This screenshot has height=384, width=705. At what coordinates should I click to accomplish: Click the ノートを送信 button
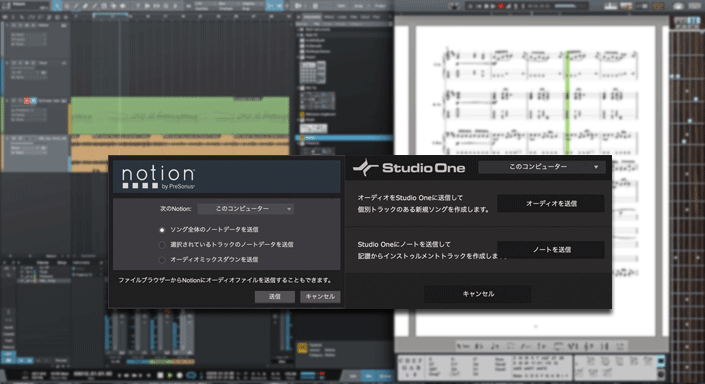[x=551, y=250]
